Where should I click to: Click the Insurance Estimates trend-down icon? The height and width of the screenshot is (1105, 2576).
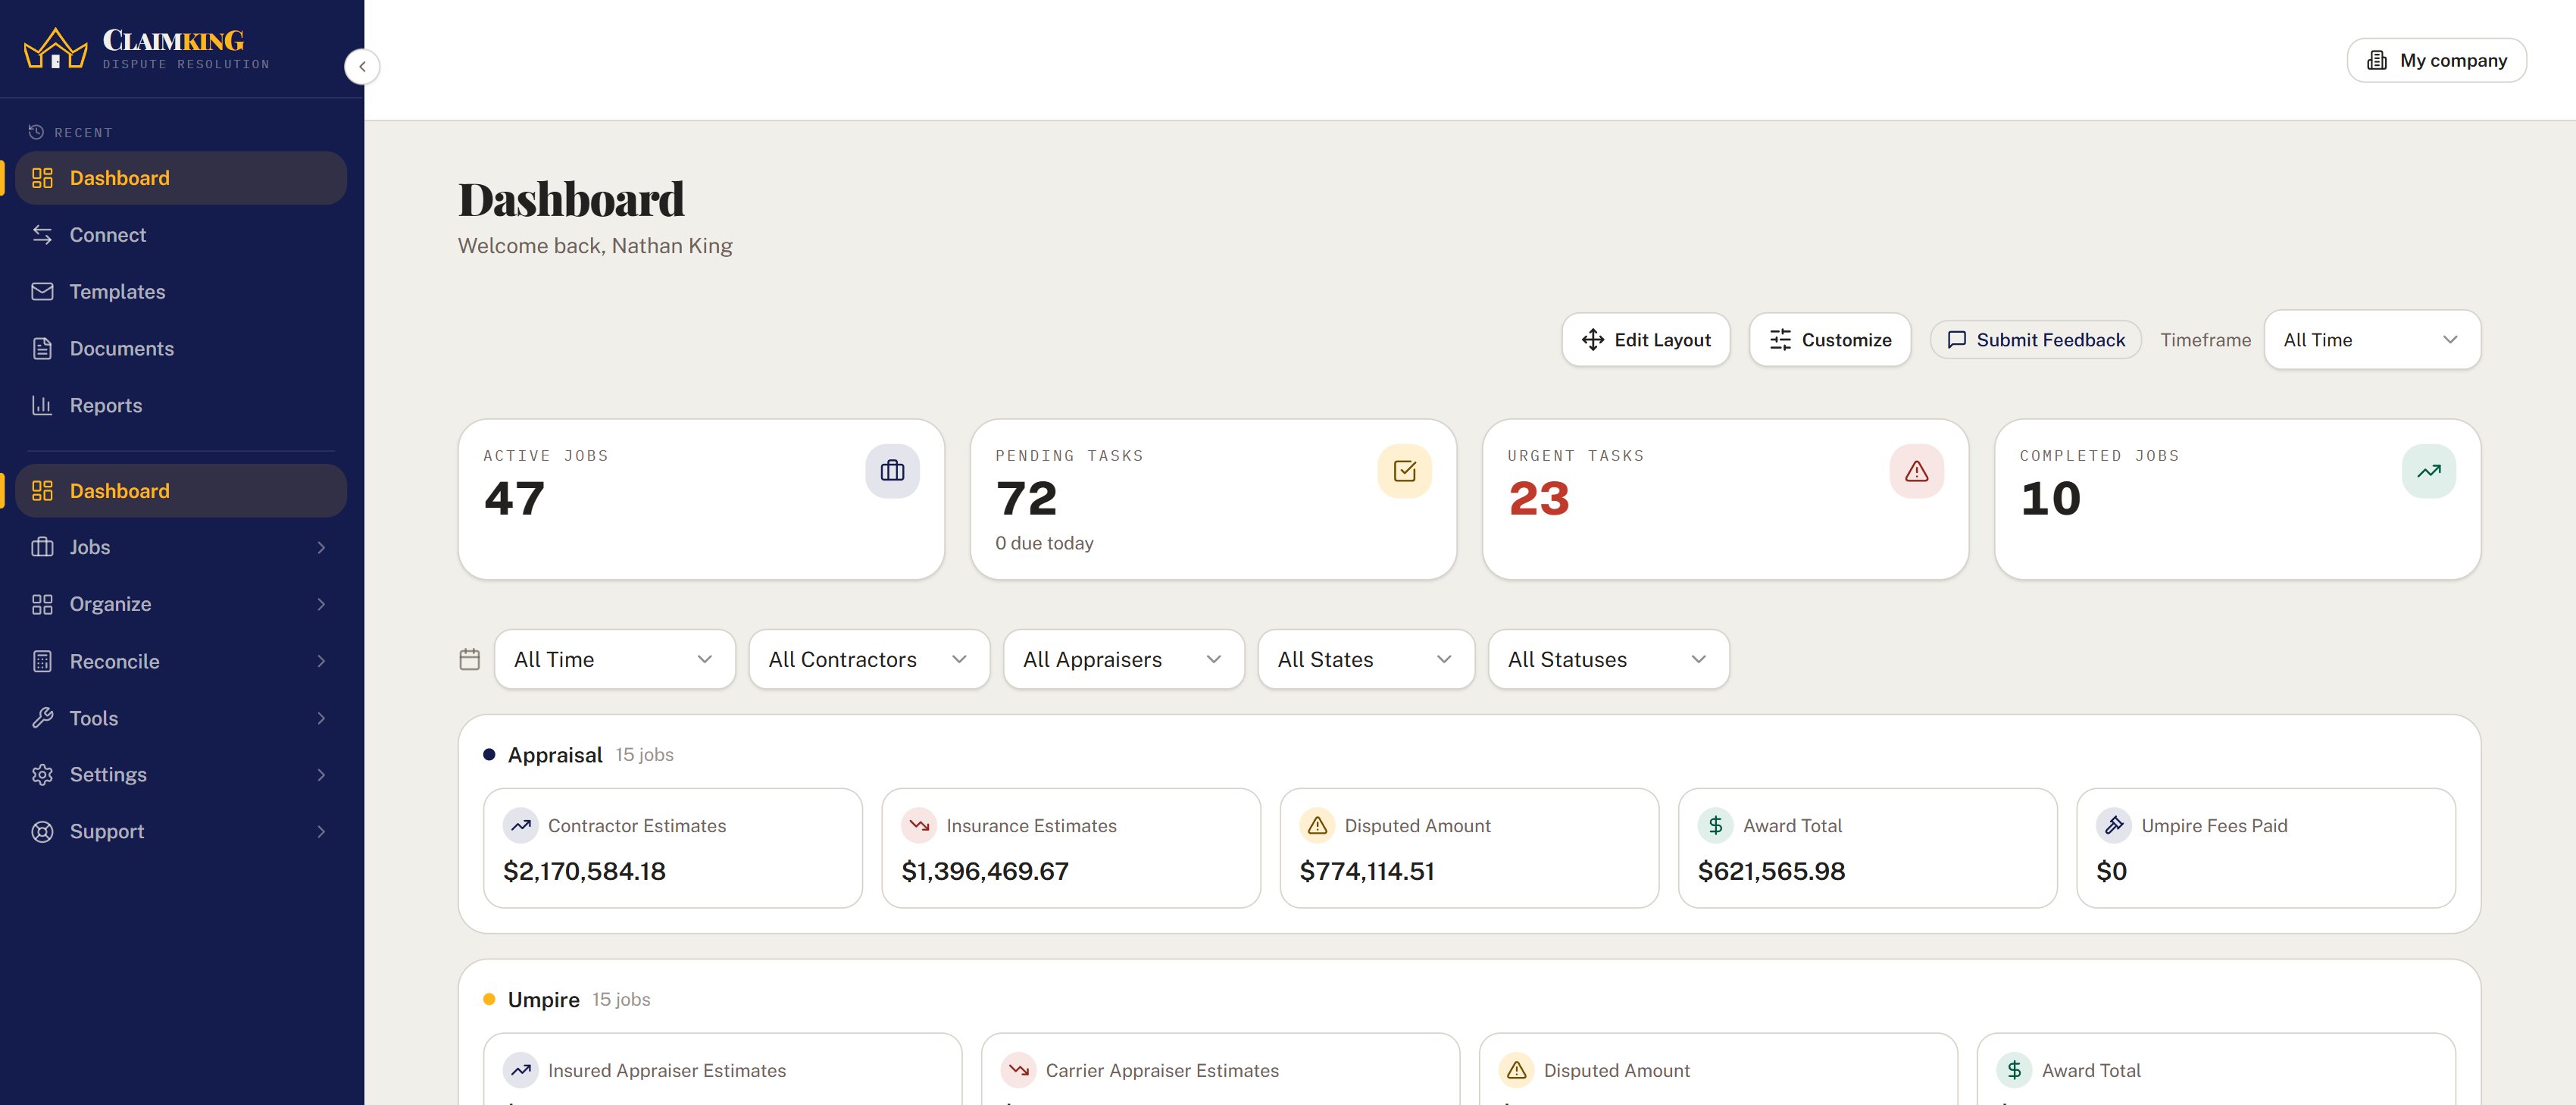(x=919, y=825)
